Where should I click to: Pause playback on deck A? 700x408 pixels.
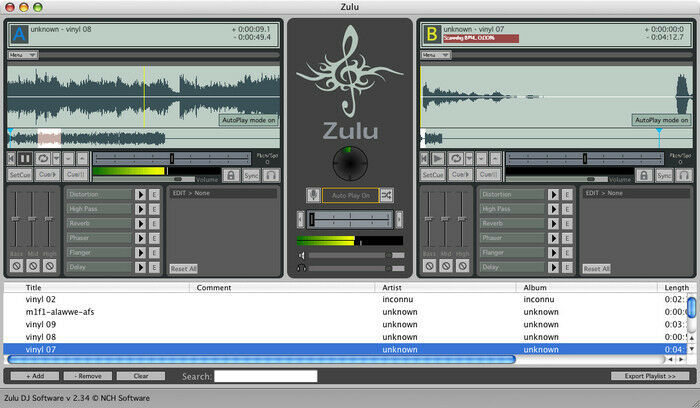click(x=24, y=158)
